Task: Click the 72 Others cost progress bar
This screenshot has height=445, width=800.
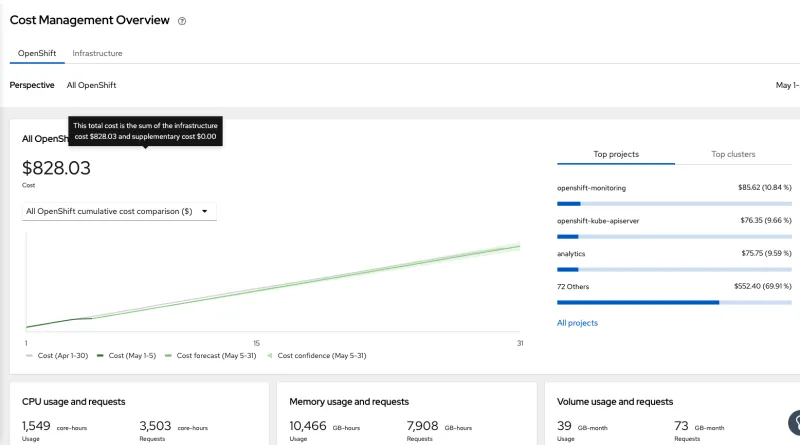Action: click(x=674, y=301)
